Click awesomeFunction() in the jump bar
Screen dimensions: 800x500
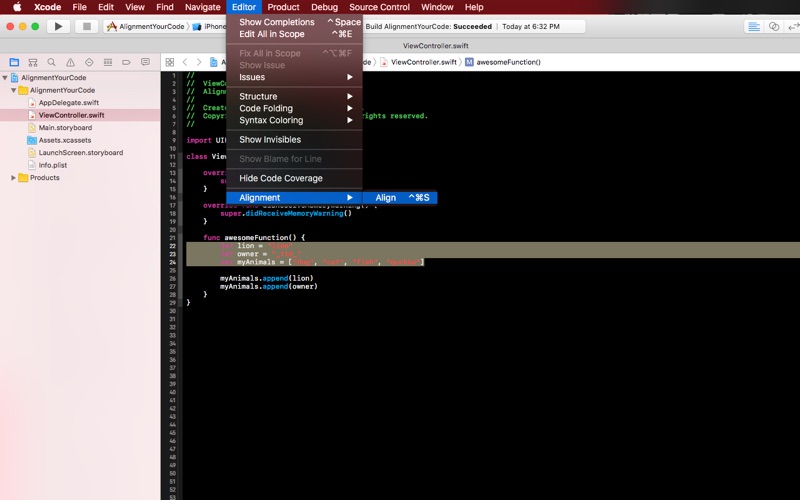pyautogui.click(x=508, y=62)
